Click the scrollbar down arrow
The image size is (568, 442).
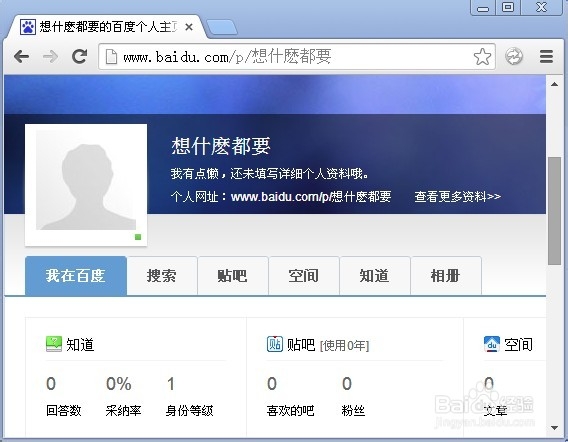(554, 428)
